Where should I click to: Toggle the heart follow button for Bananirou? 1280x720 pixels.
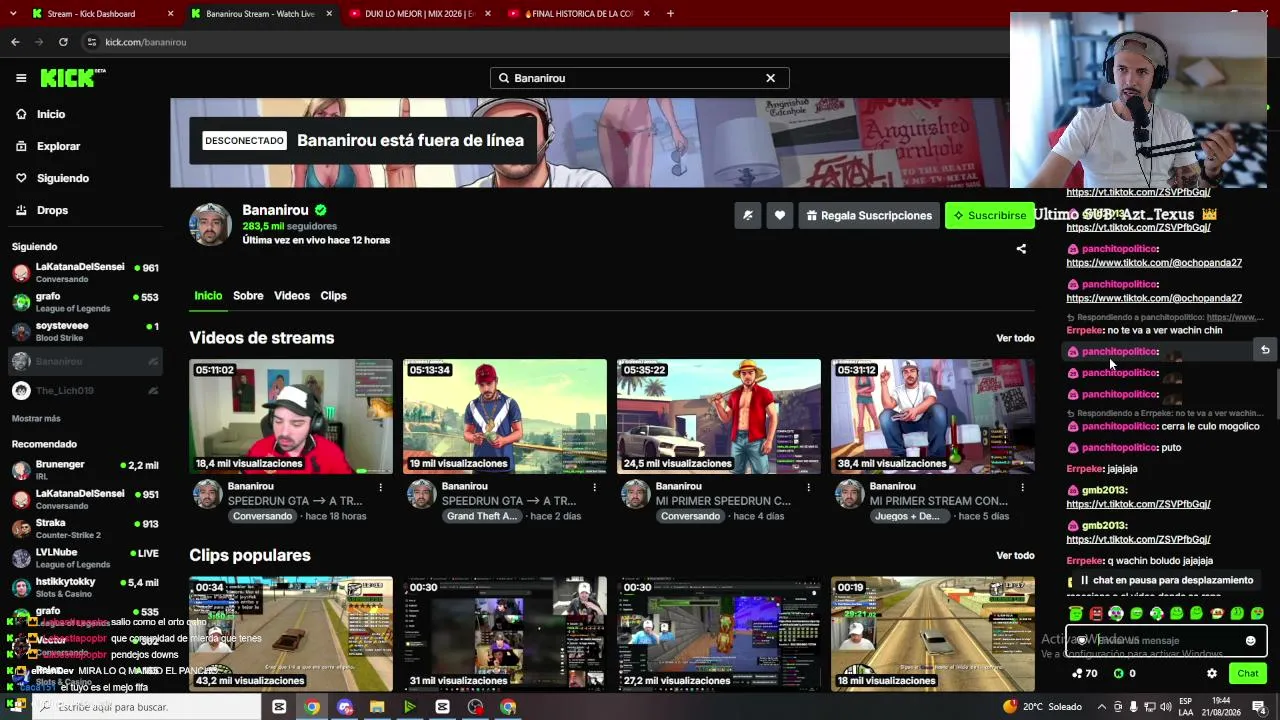click(780, 215)
